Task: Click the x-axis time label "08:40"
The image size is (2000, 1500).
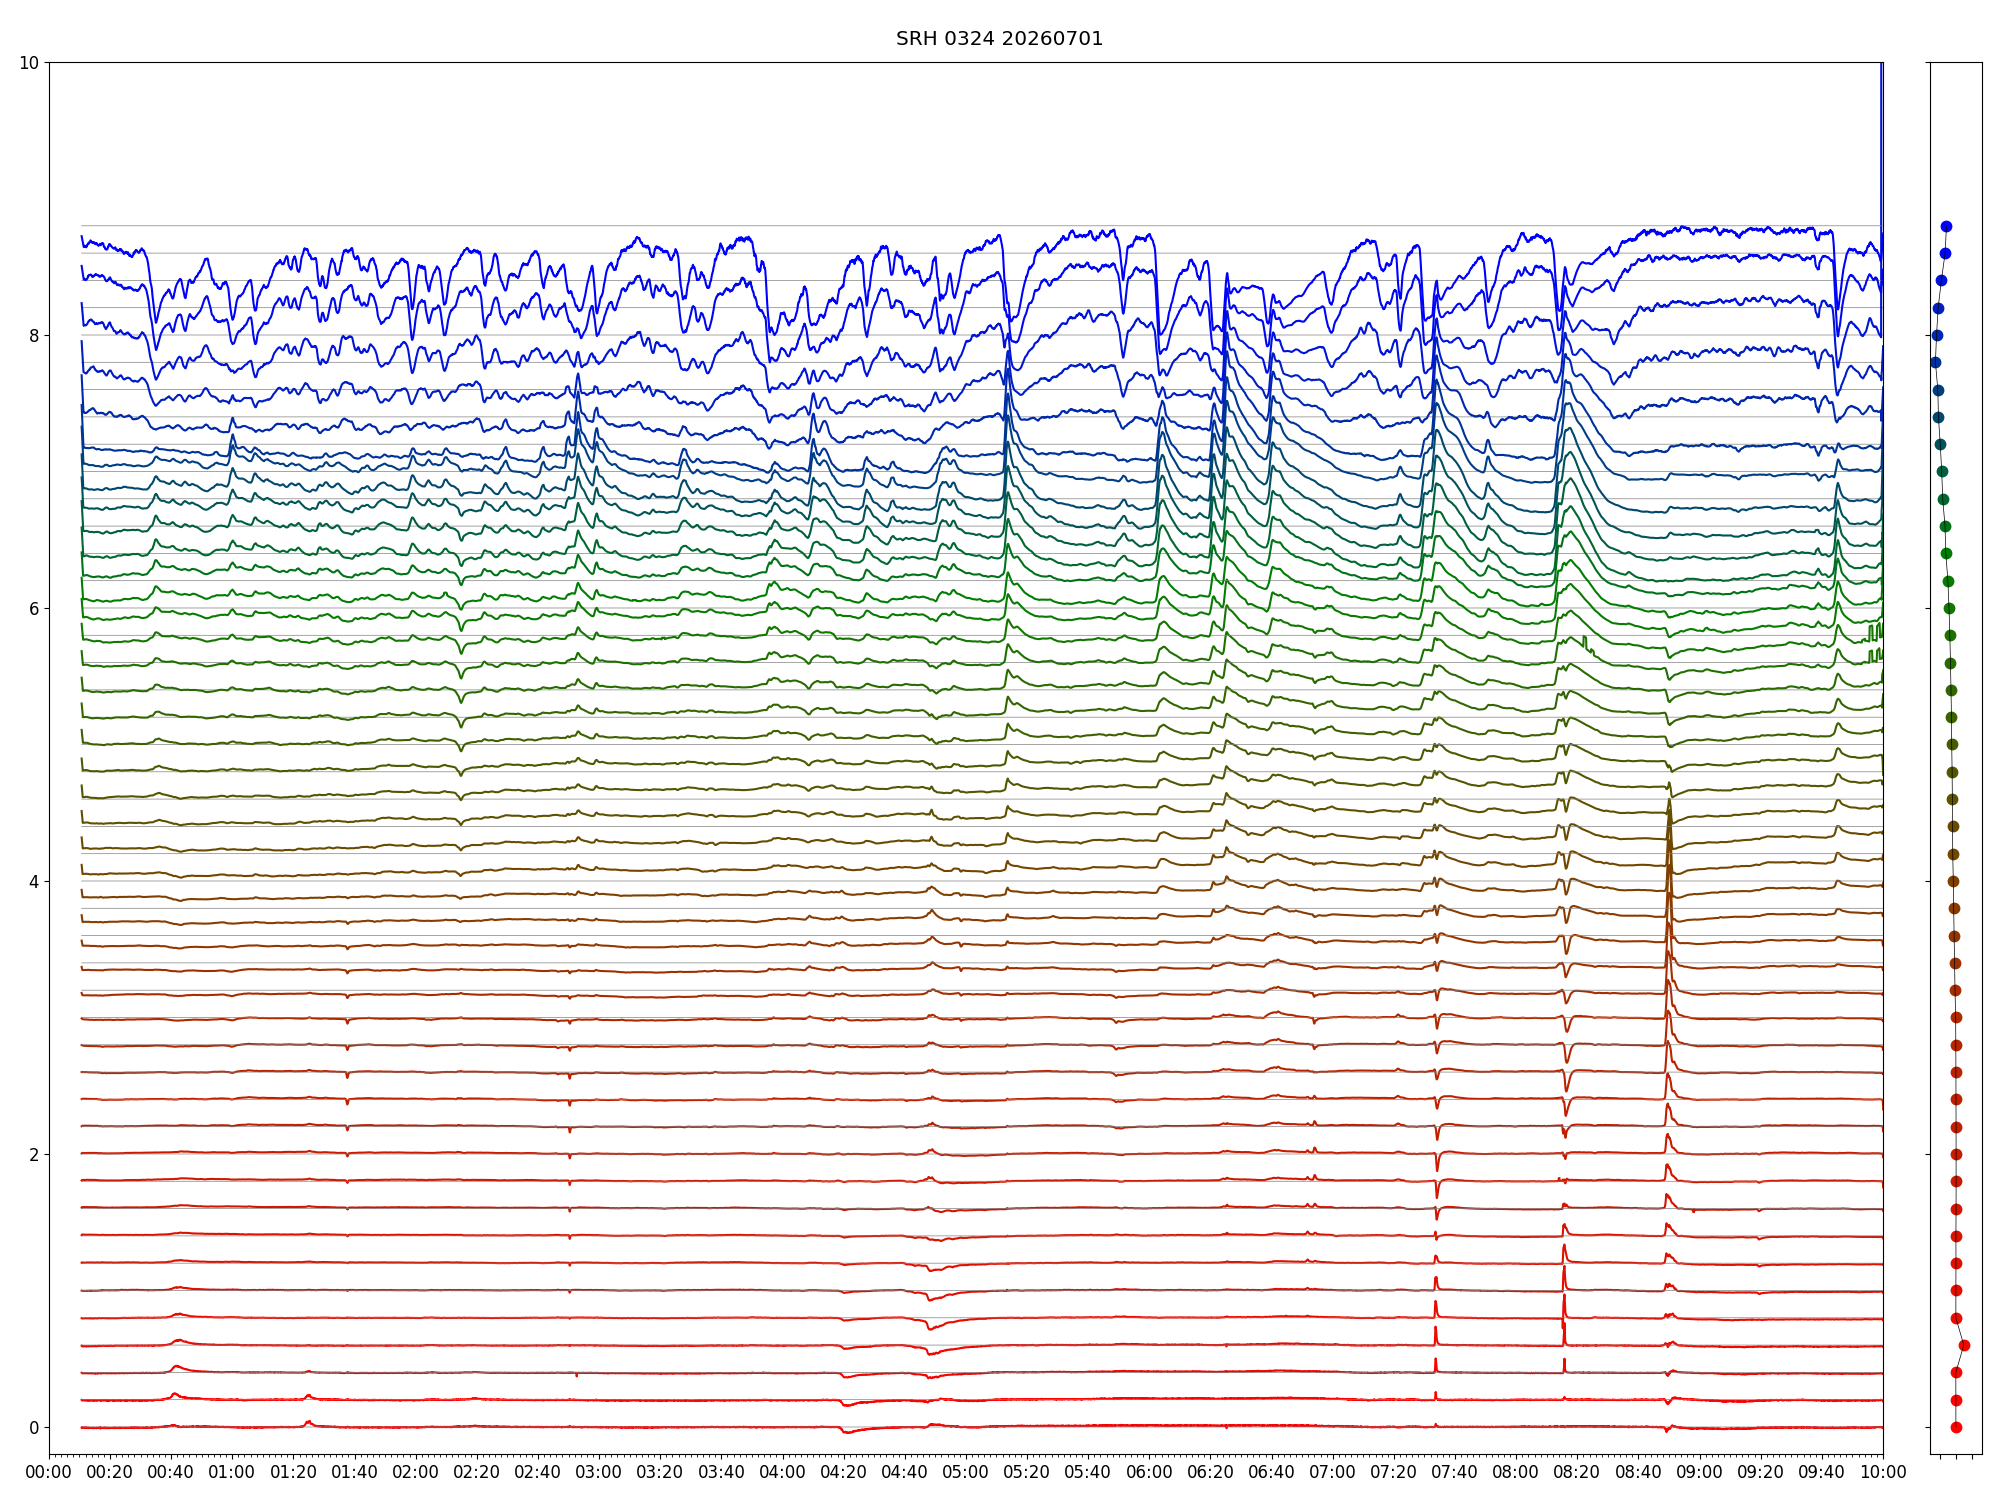Action: (x=1639, y=1473)
